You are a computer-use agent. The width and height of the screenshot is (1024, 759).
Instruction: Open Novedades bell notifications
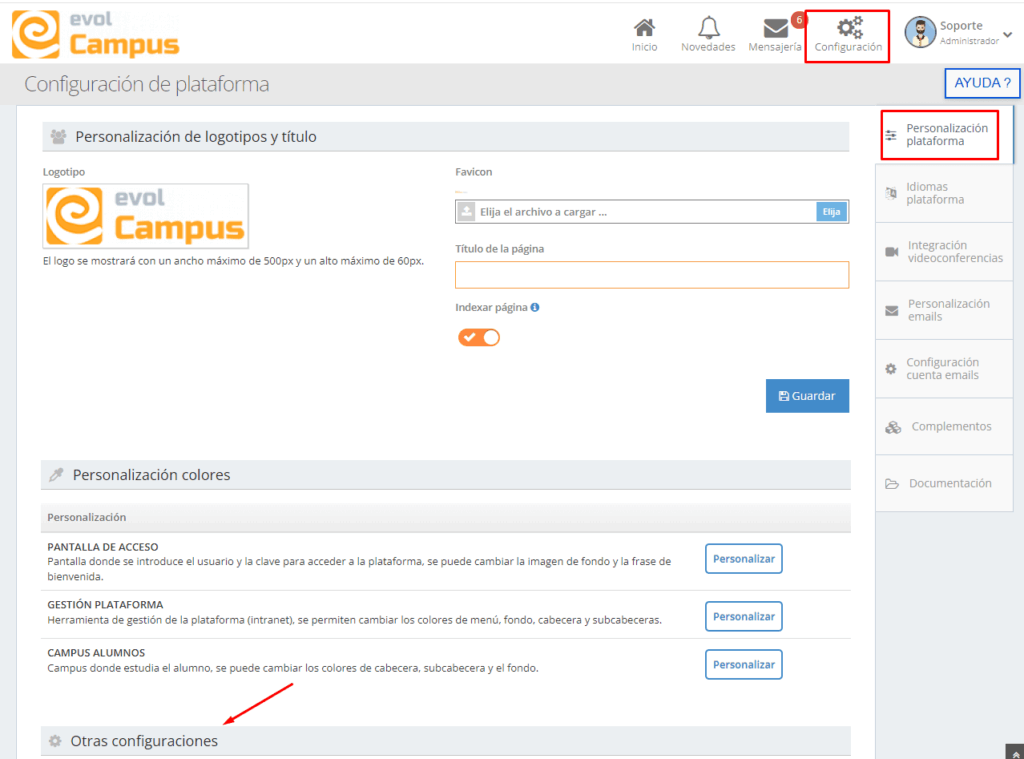point(708,28)
